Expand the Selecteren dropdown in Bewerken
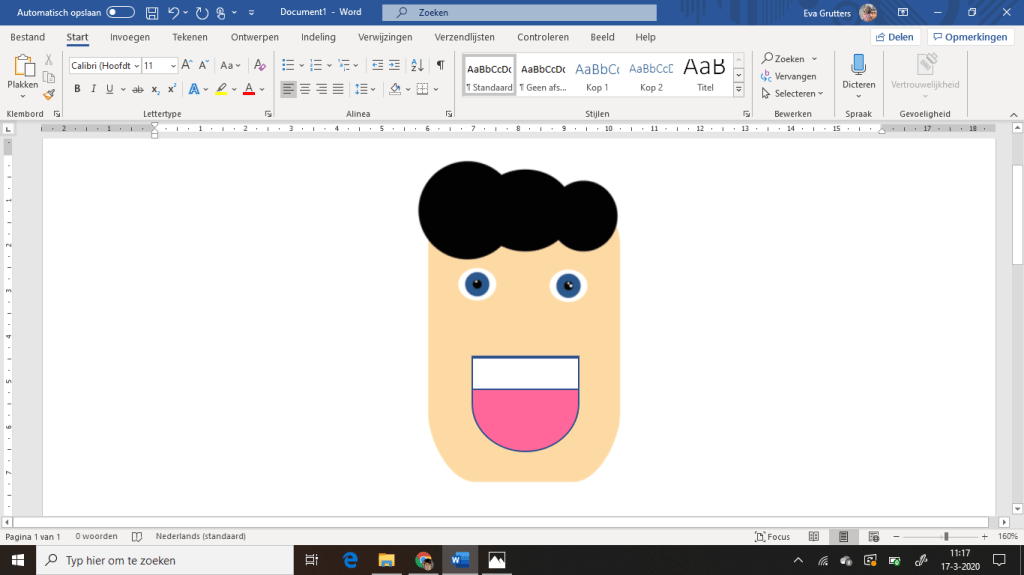1024x575 pixels. coord(797,93)
